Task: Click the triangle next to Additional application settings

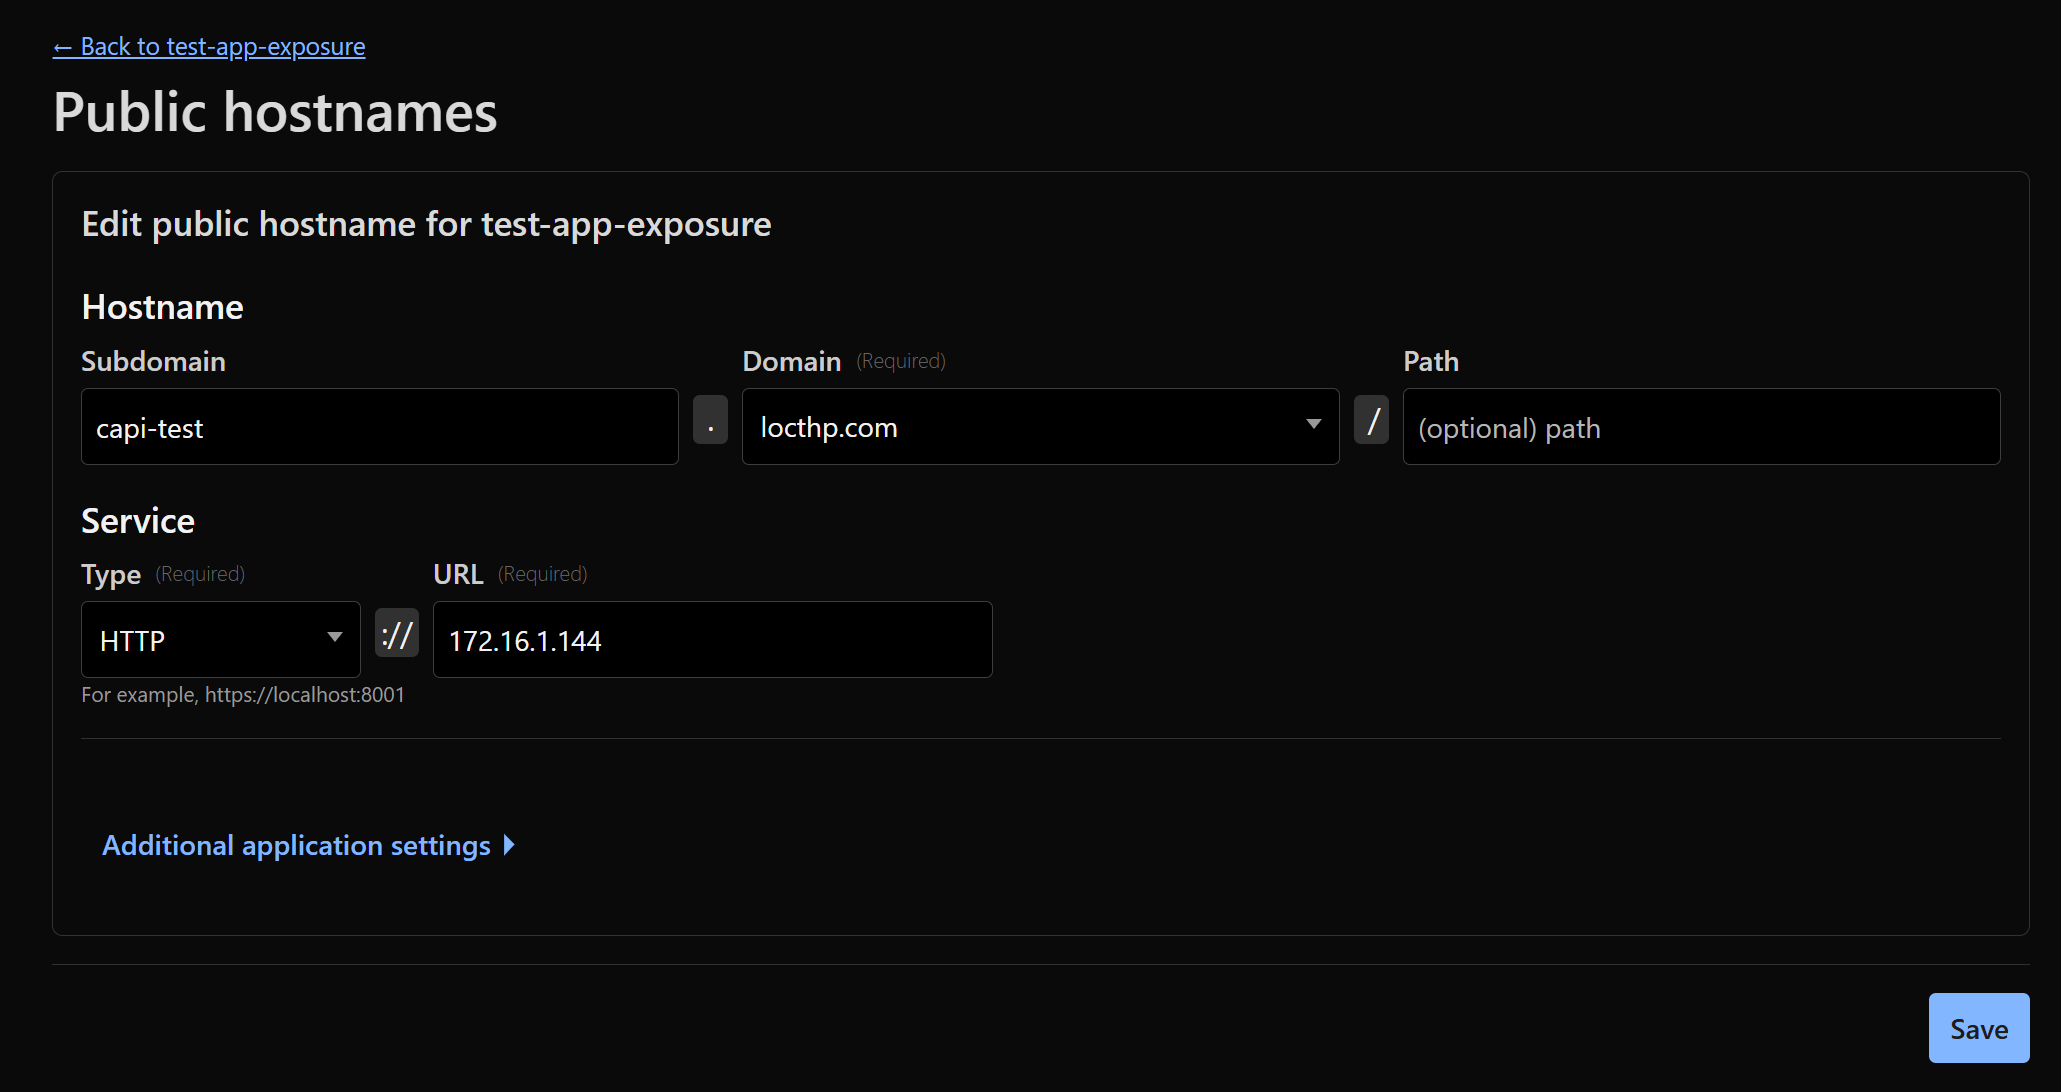Action: click(509, 846)
